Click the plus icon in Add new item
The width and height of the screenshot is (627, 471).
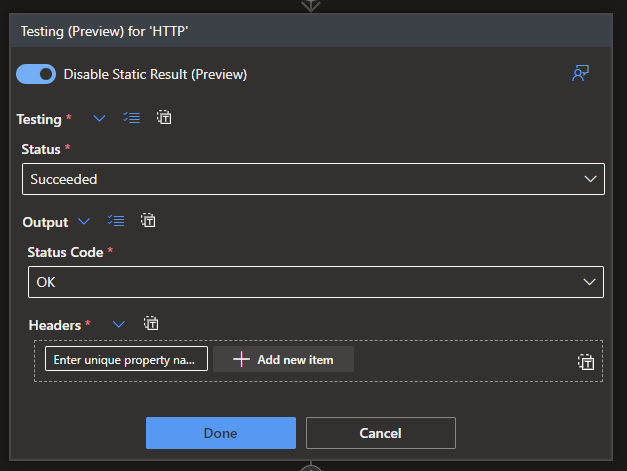pos(241,359)
